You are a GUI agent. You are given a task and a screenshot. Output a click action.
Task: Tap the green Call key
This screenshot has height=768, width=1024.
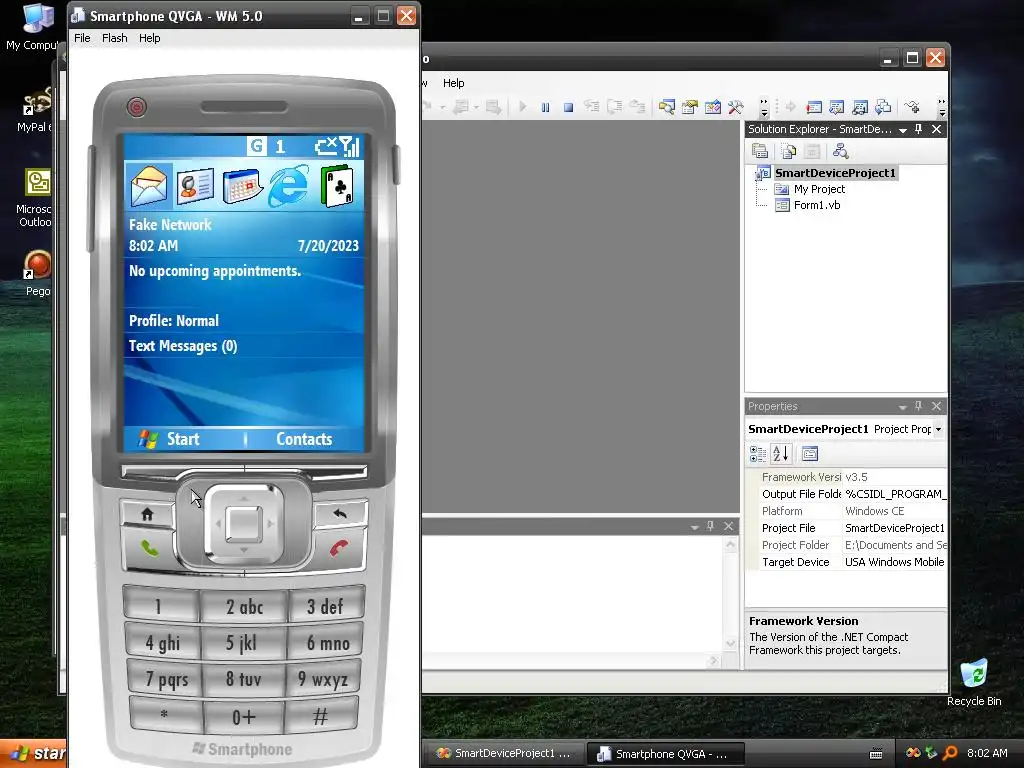click(x=150, y=548)
